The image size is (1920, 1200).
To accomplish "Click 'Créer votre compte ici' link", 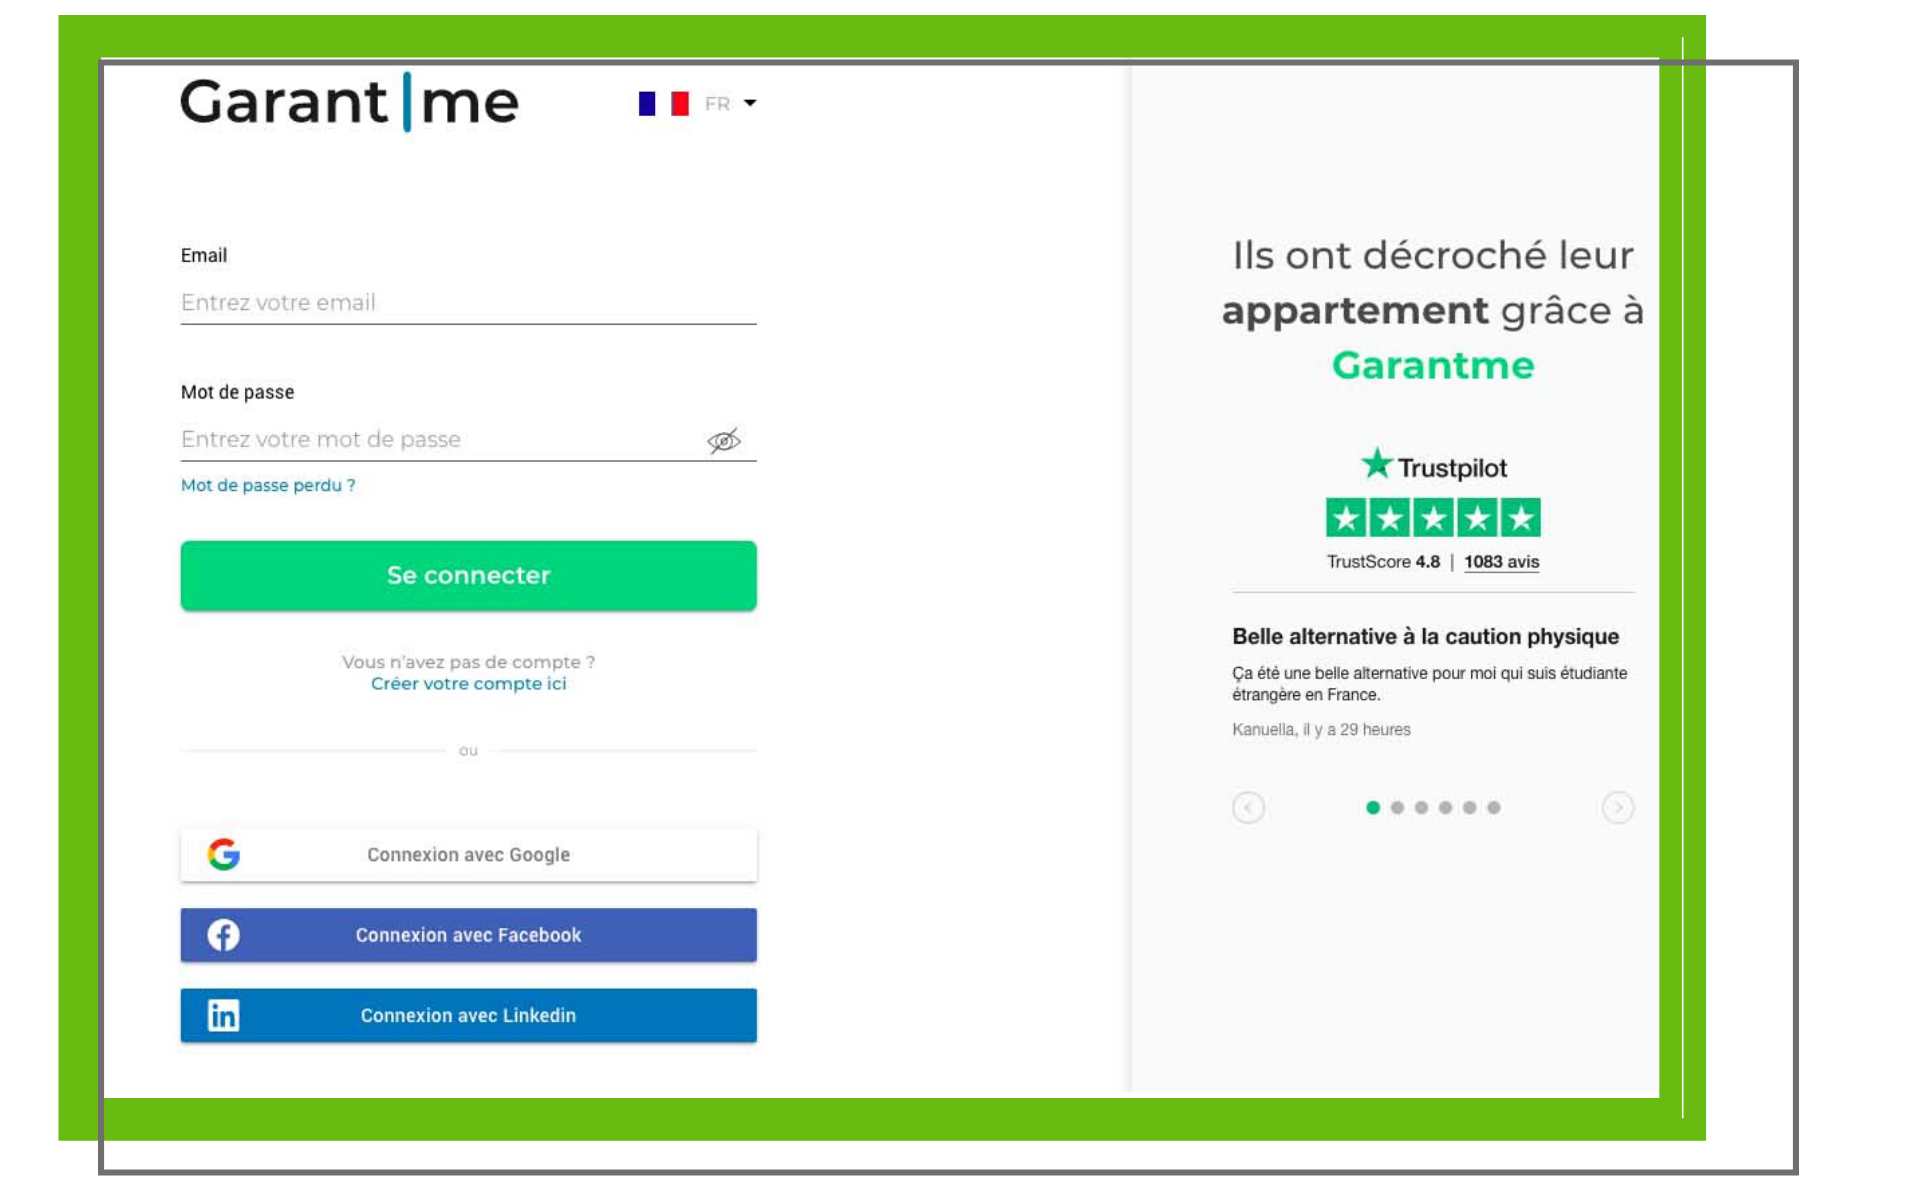I will 470,683.
